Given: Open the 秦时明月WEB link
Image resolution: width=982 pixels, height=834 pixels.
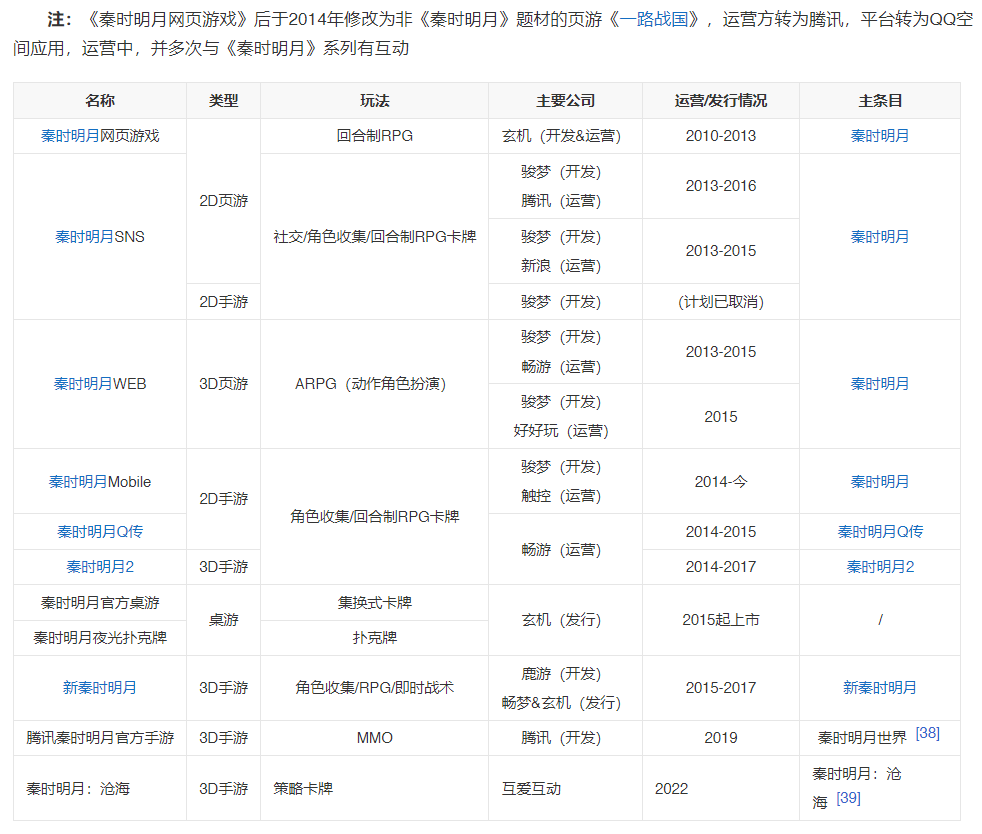Looking at the screenshot, I should coord(83,384).
